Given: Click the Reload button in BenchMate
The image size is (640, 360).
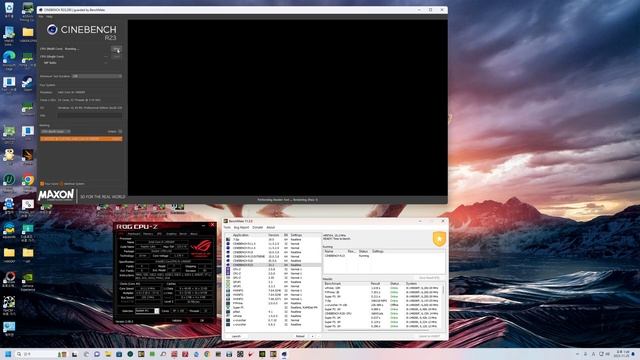Looking at the screenshot, I should [x=300, y=336].
